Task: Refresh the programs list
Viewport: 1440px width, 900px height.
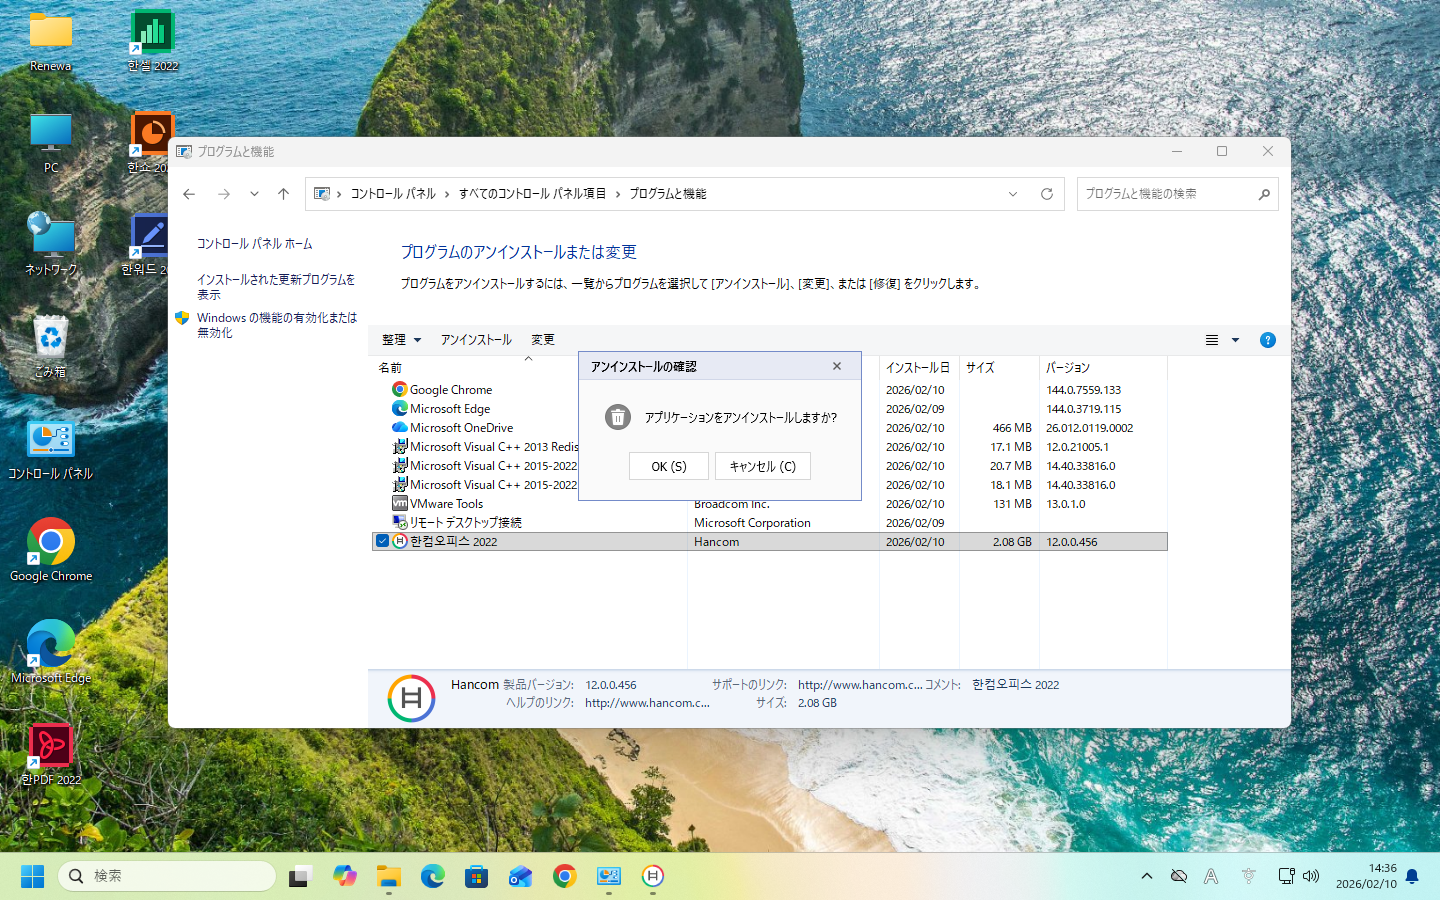Action: click(x=1047, y=194)
